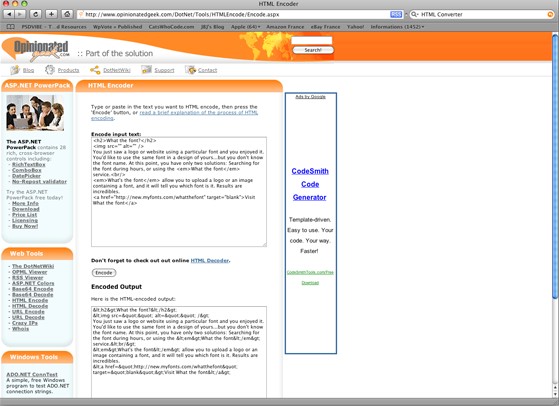
Task: Open the Base64 Encode tool link
Action: [x=32, y=289]
